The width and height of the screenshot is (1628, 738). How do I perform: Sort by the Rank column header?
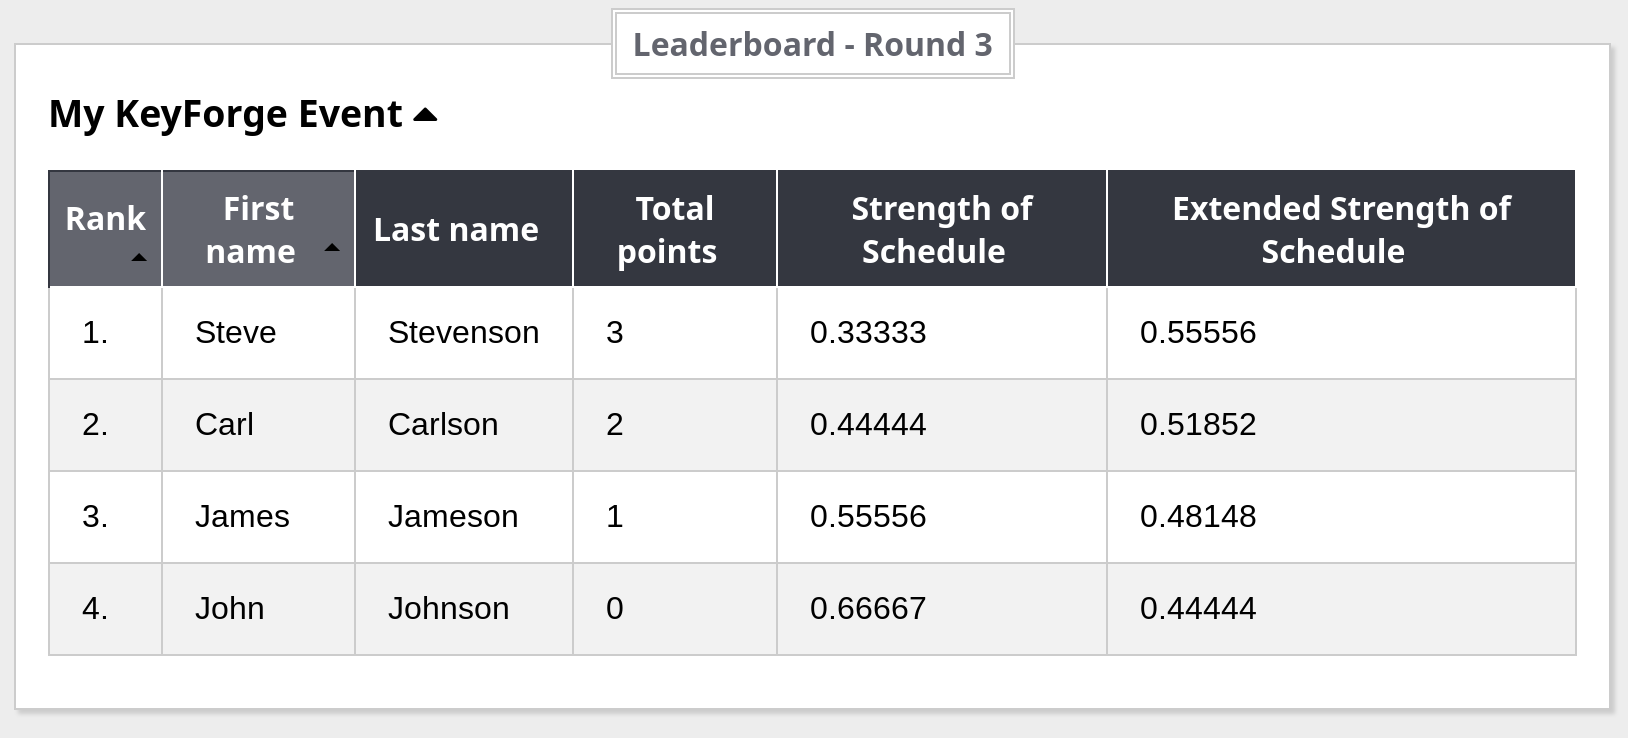(105, 219)
